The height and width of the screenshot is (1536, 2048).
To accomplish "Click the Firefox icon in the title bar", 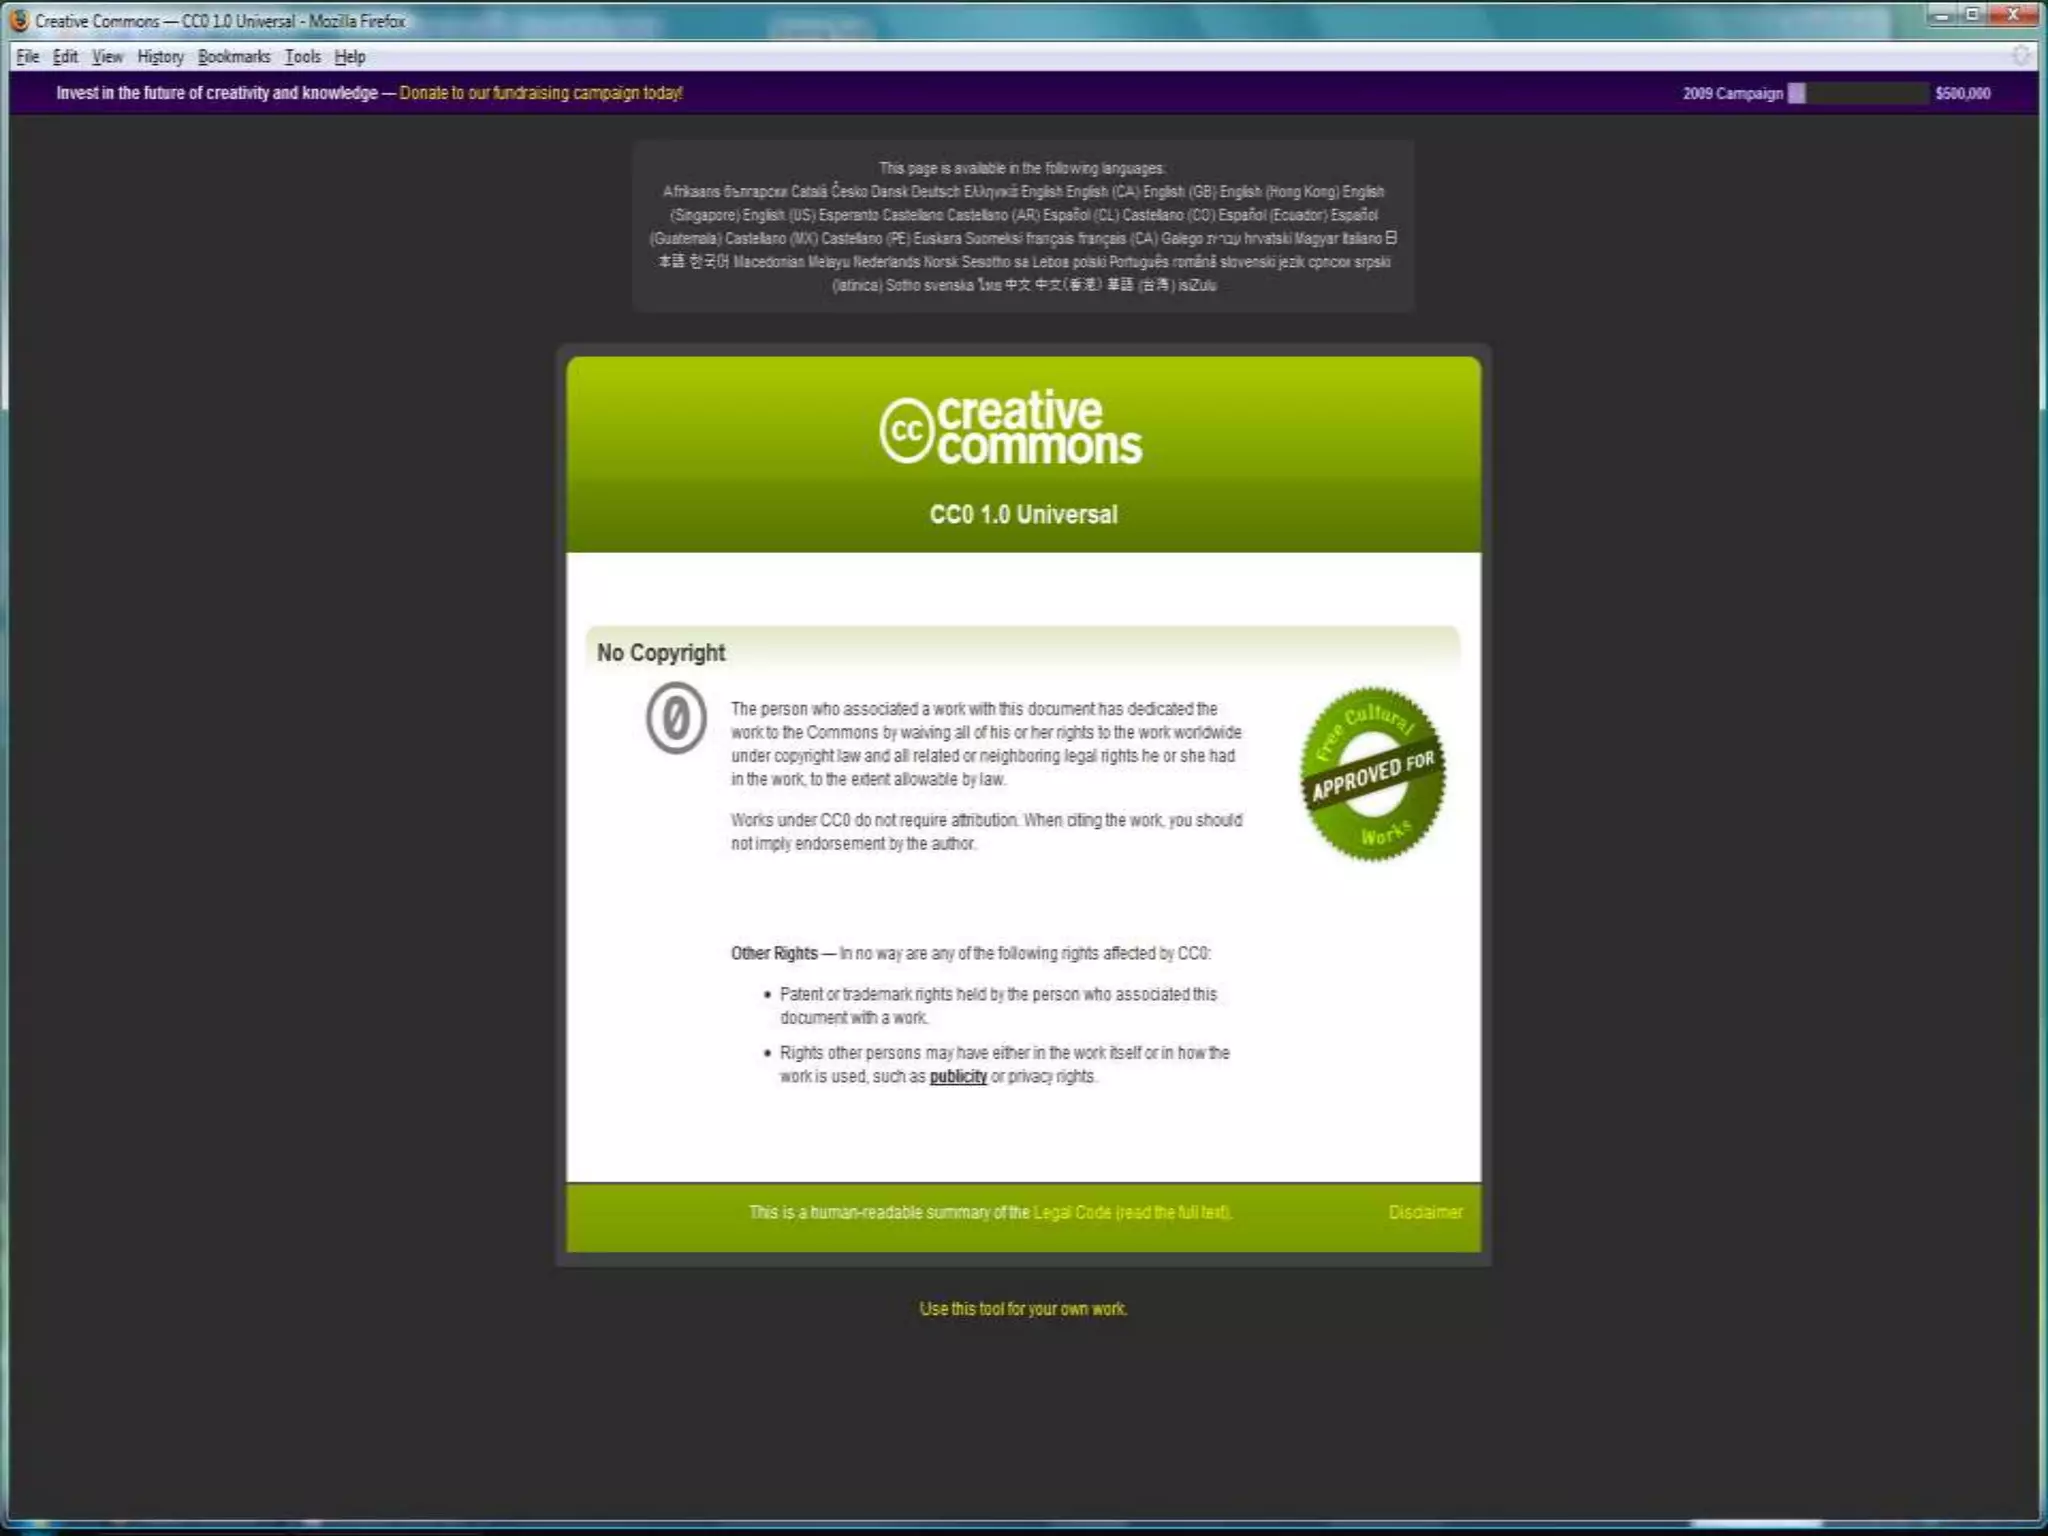I will [19, 20].
